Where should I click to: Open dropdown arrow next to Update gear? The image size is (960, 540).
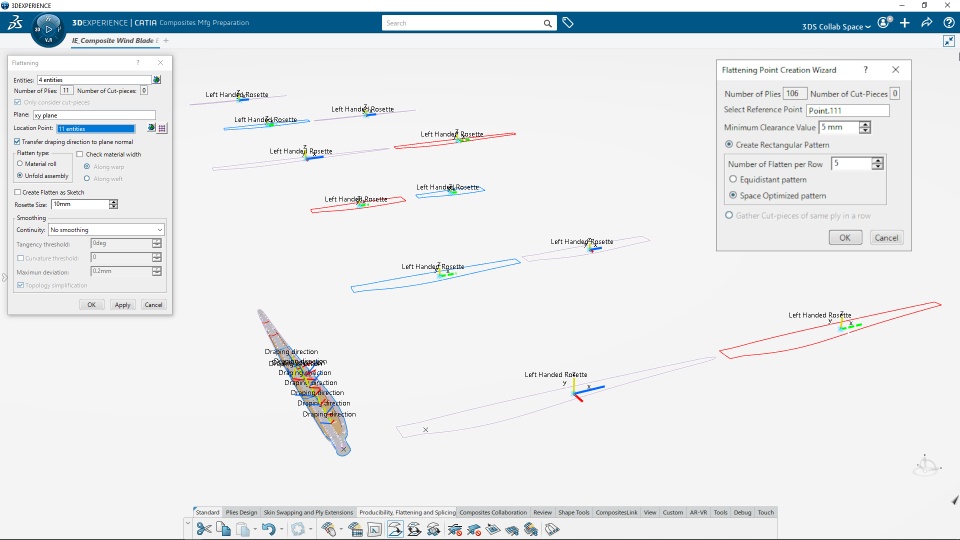pos(310,530)
